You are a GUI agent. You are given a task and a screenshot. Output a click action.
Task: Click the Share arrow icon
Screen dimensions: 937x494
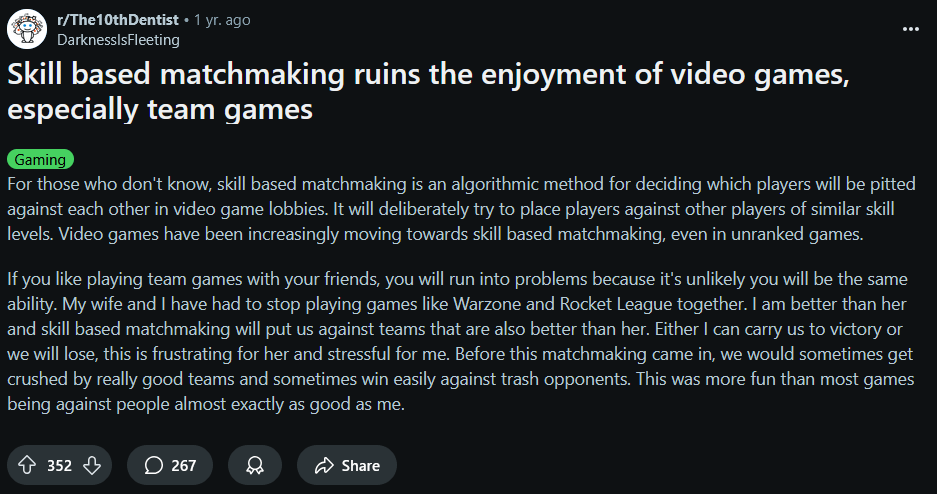coord(324,465)
